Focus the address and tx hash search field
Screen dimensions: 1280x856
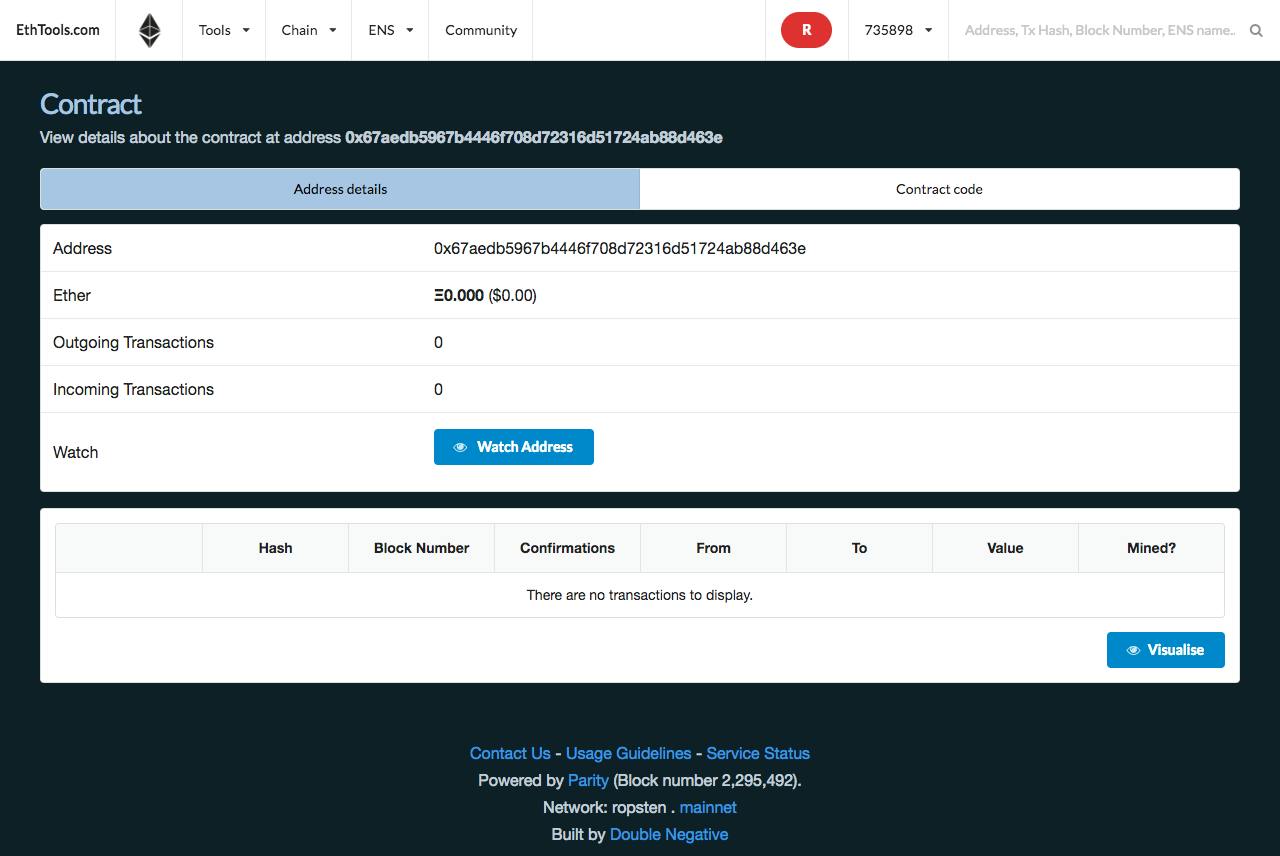click(1100, 30)
